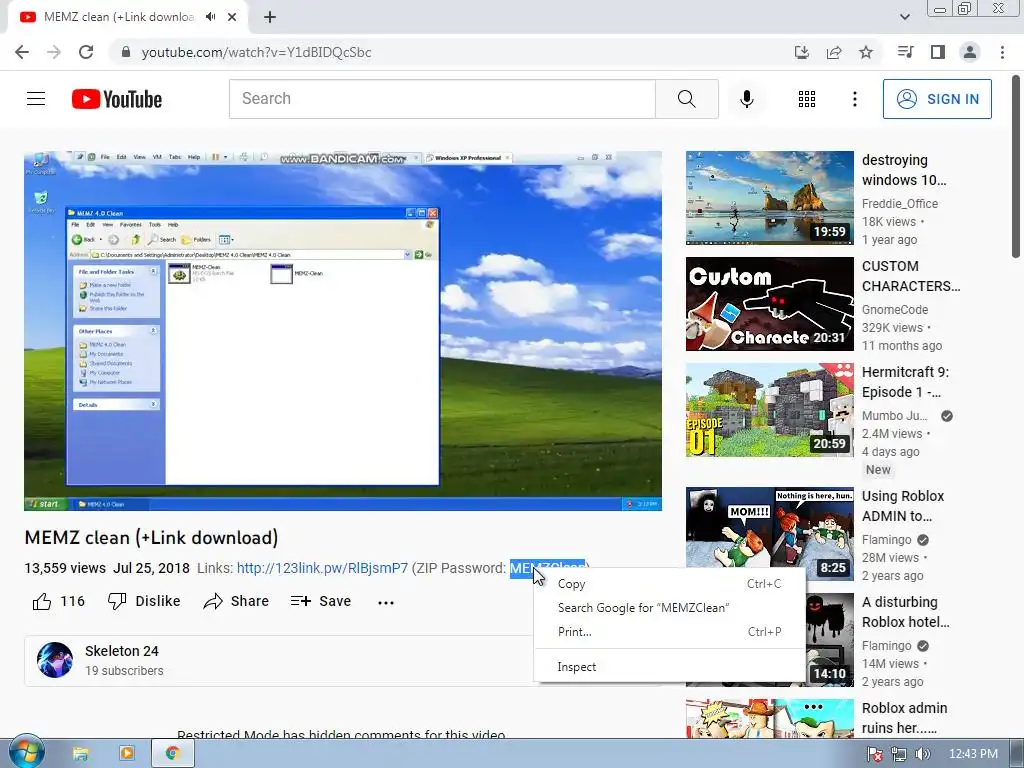The width and height of the screenshot is (1024, 768).
Task: Open Windows Explorer from the taskbar
Action: [x=80, y=754]
